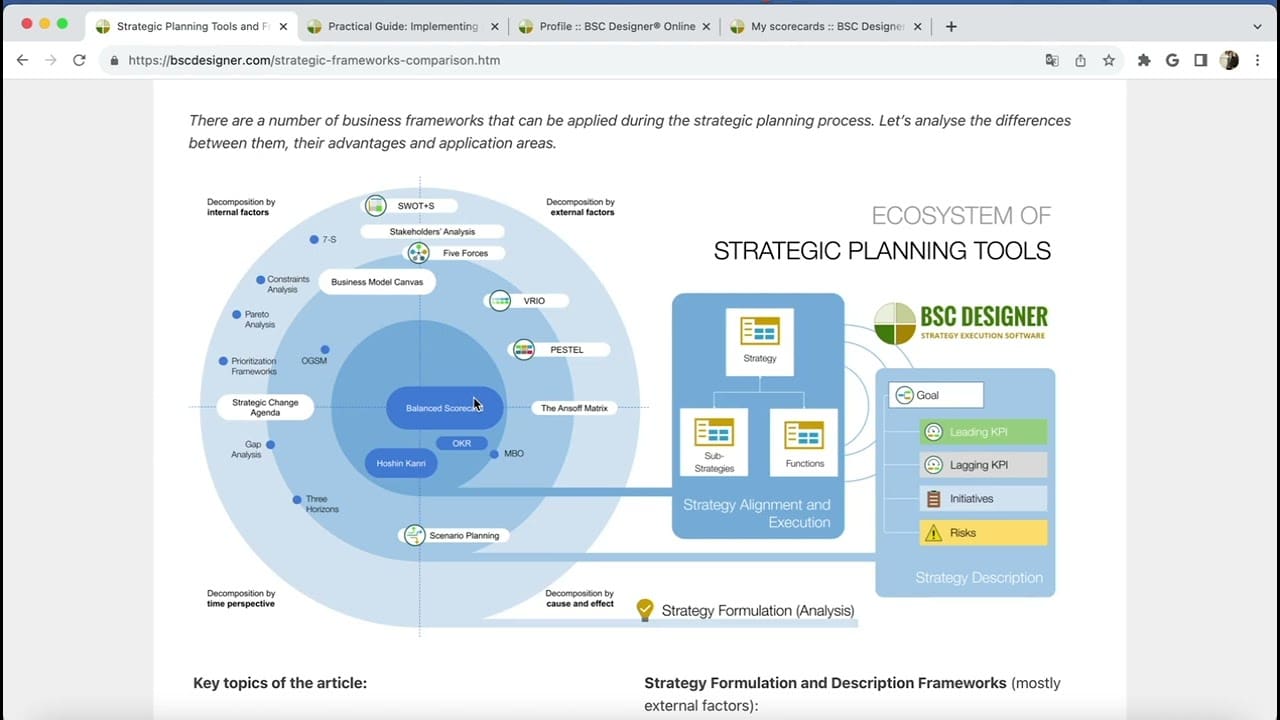The height and width of the screenshot is (720, 1280).
Task: Close the Practical Guide tab
Action: pos(494,26)
